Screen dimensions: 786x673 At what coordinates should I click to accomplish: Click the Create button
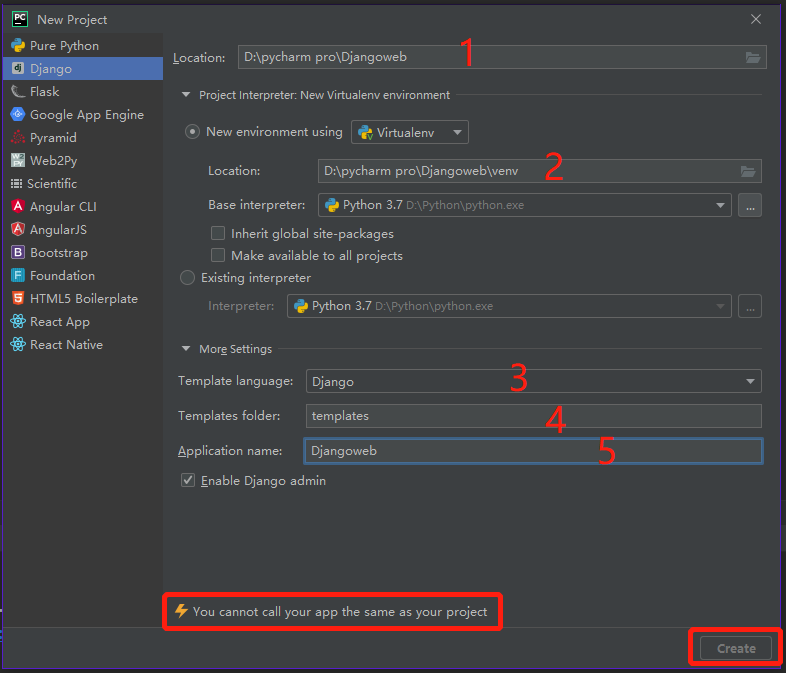click(735, 648)
